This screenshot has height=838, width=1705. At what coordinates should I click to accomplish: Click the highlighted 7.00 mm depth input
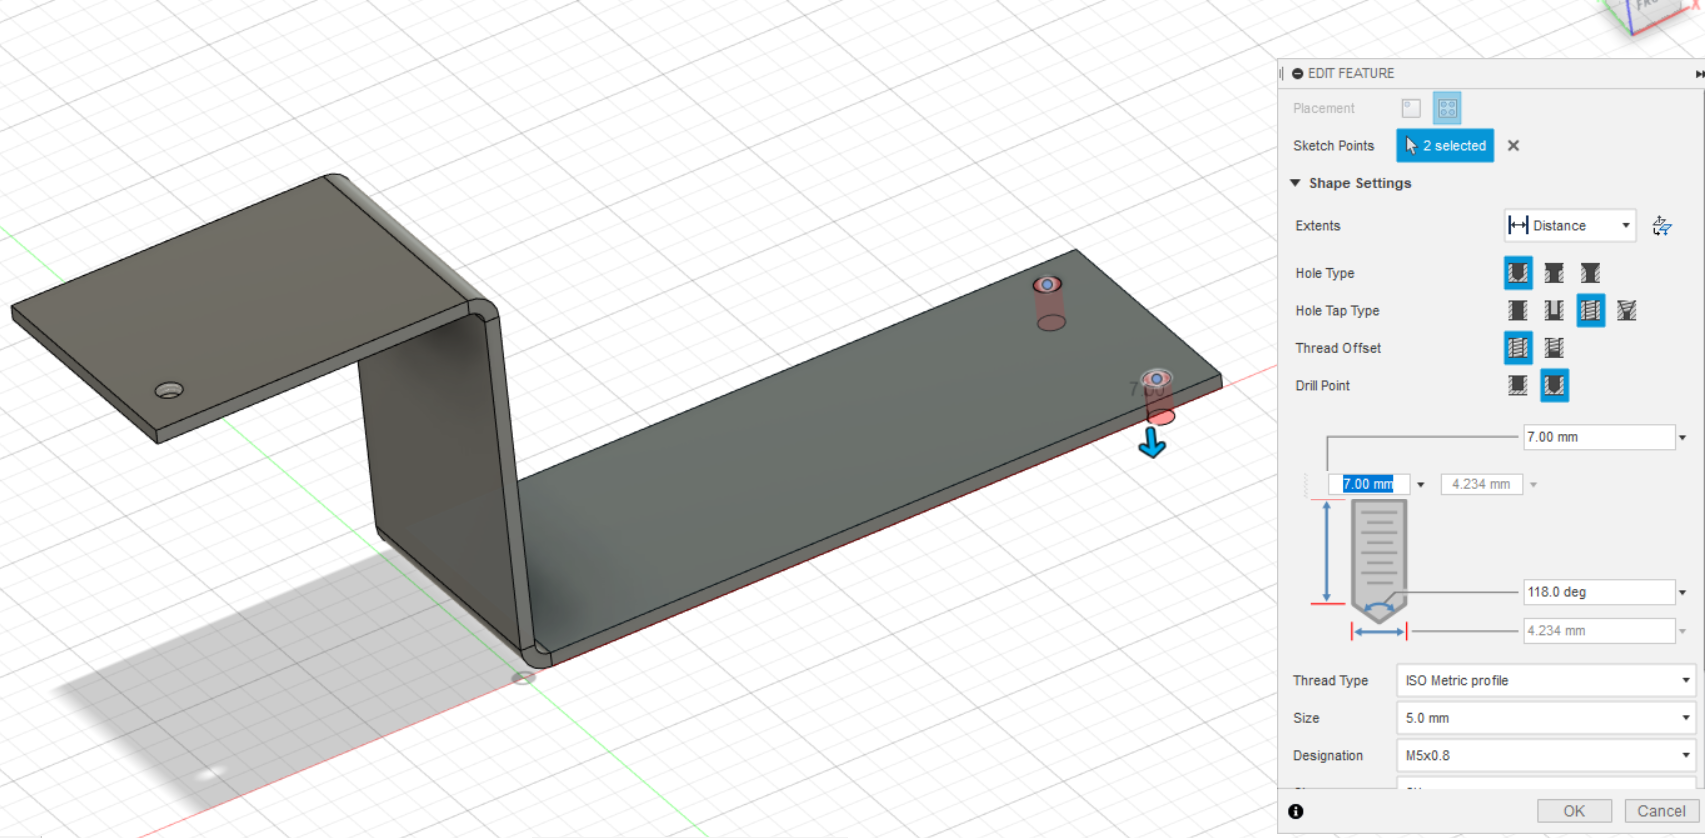tap(1369, 485)
